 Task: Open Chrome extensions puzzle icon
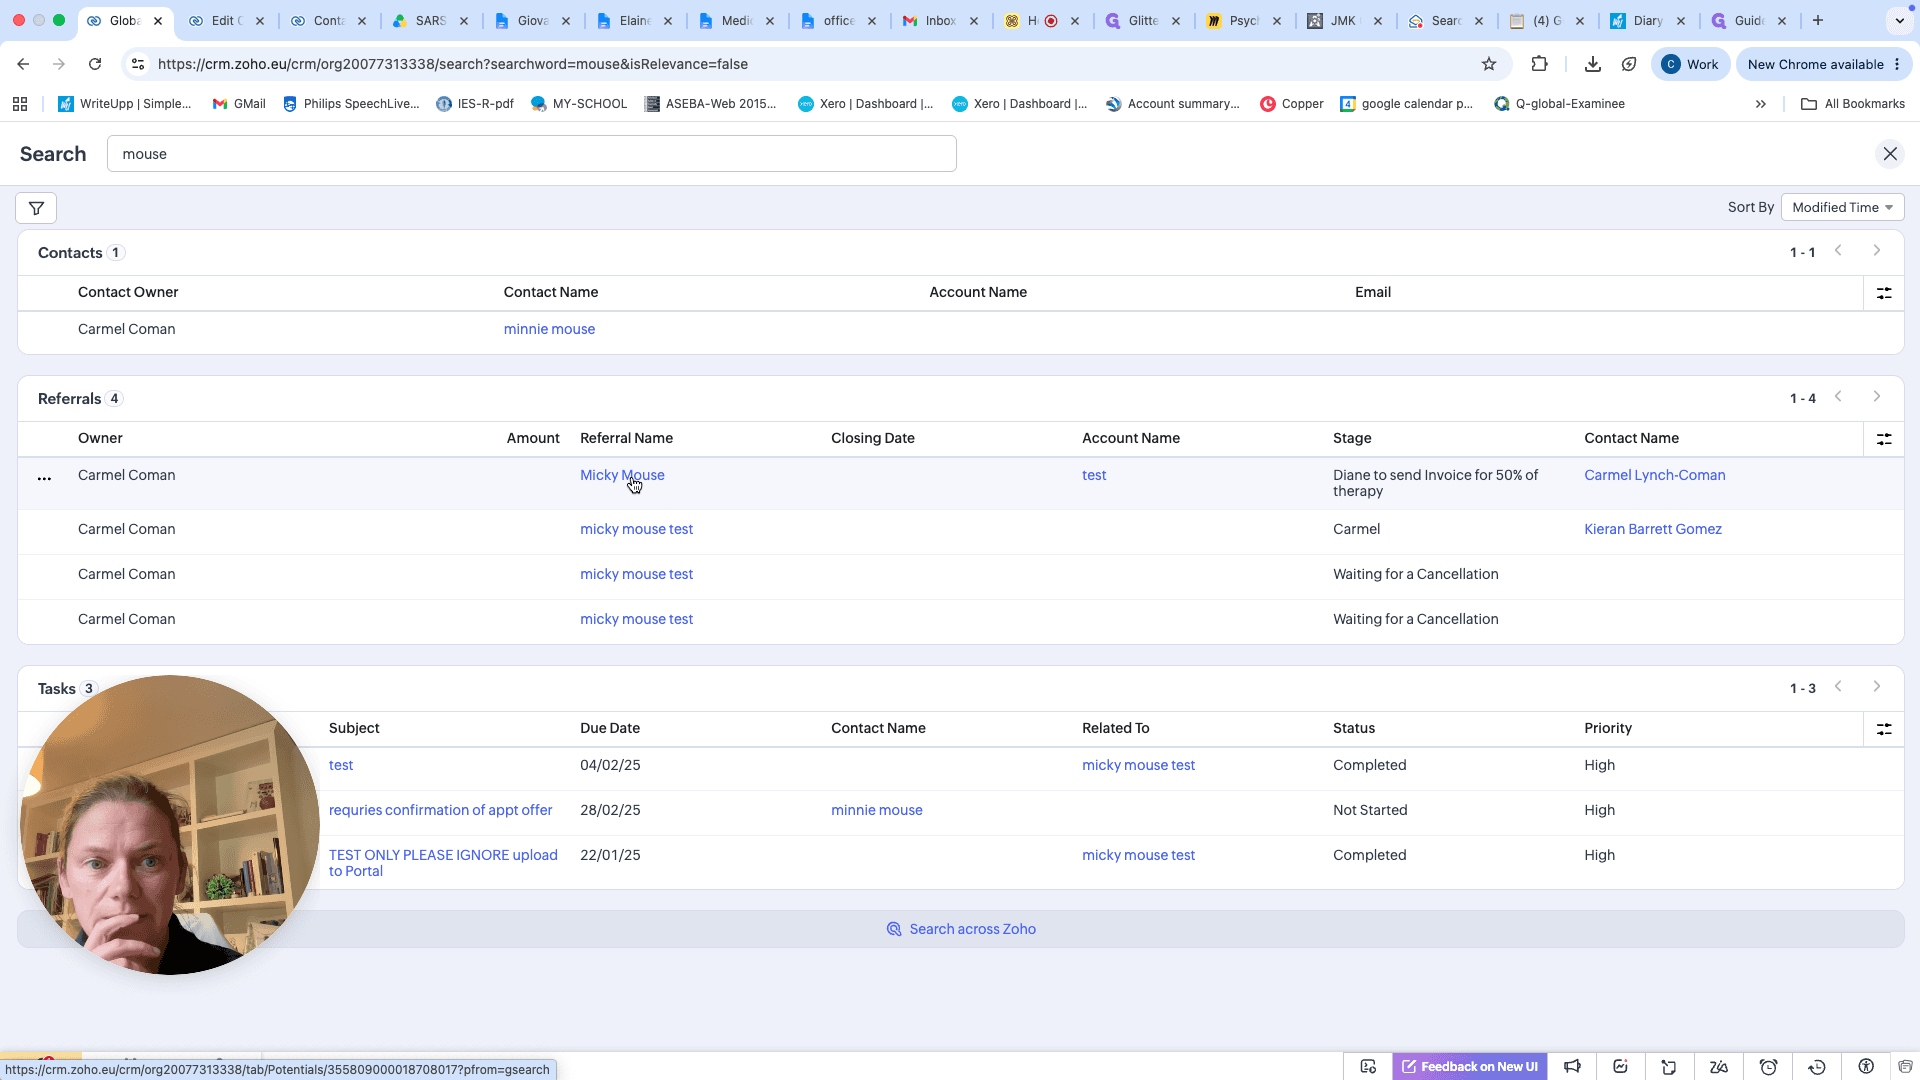pyautogui.click(x=1540, y=64)
